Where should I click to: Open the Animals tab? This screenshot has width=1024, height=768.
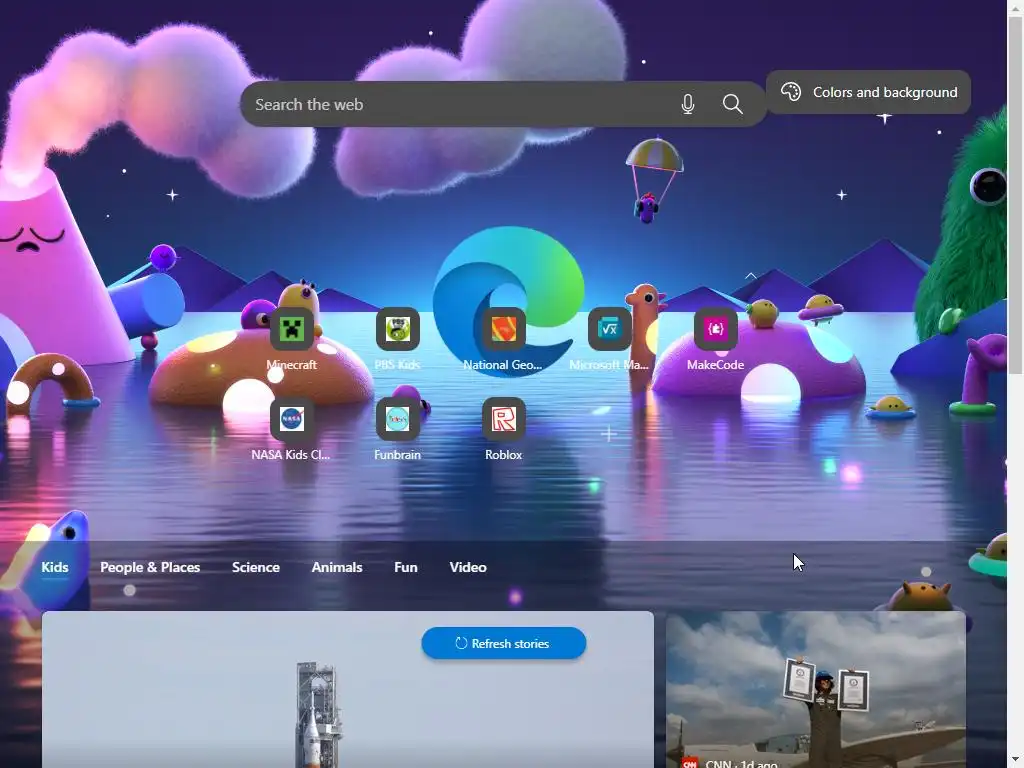click(x=337, y=567)
